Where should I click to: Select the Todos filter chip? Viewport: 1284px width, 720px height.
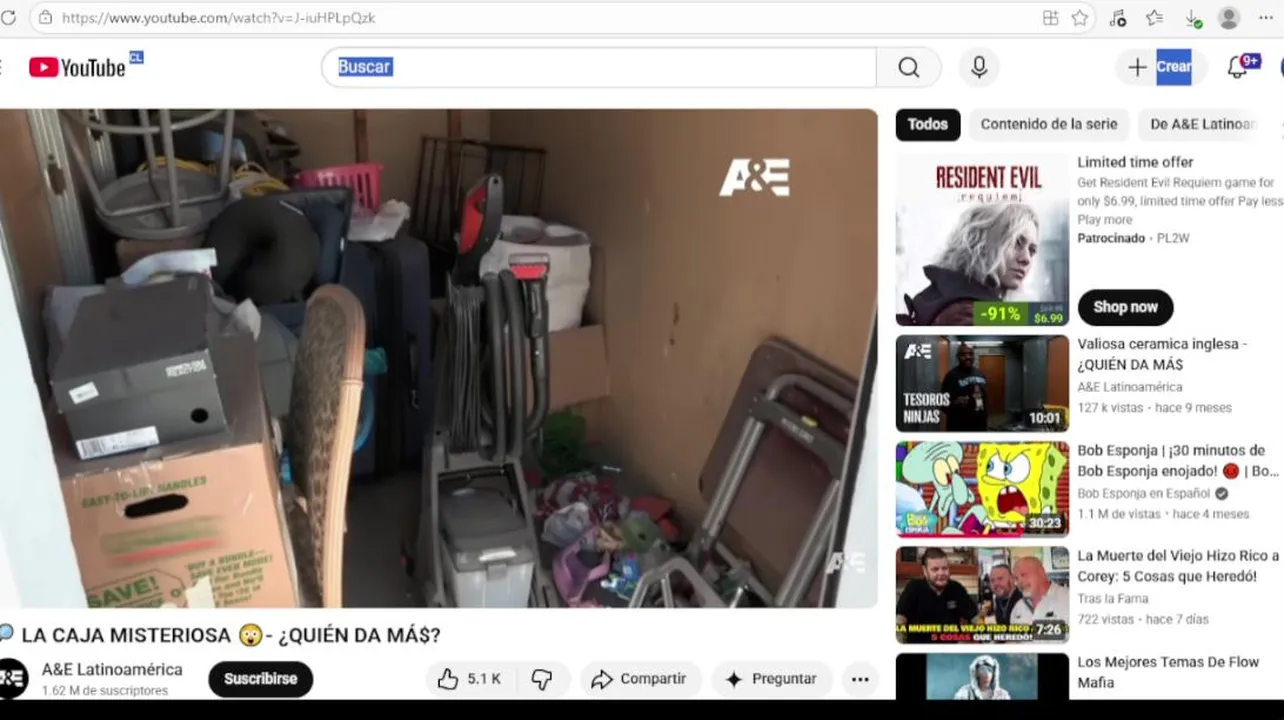click(x=928, y=124)
